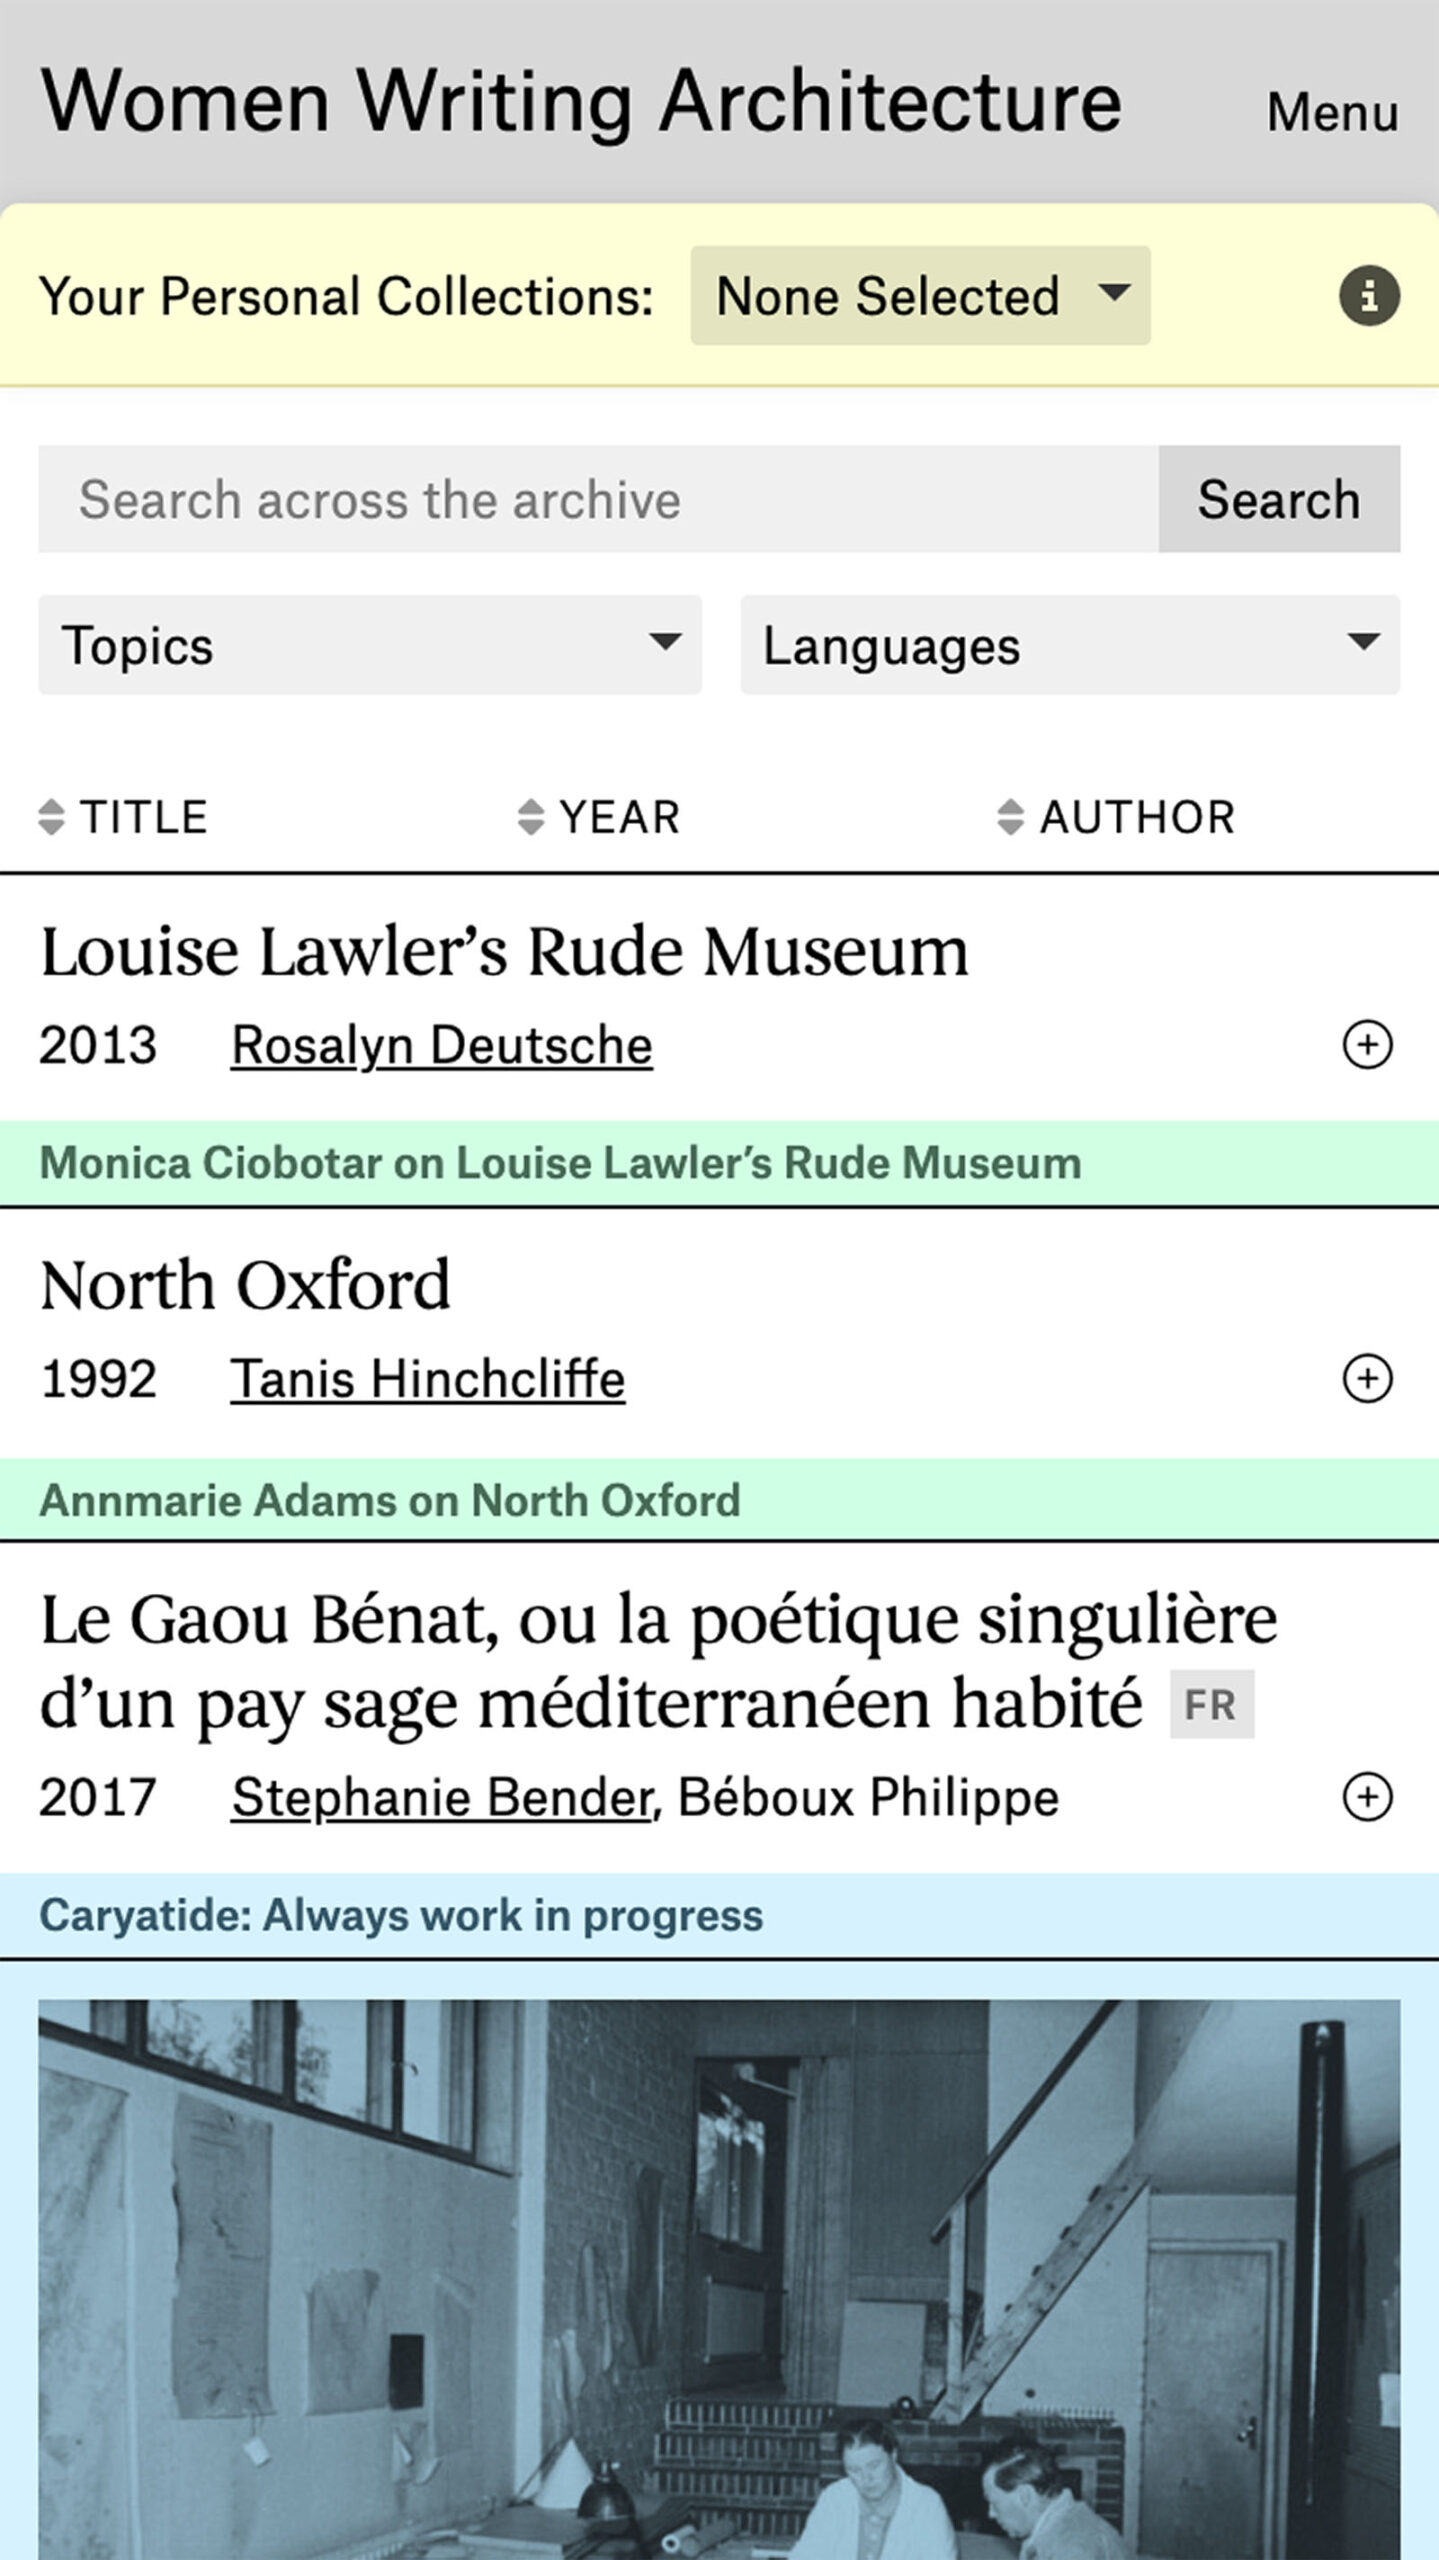Open Annmarie Adams on North Oxford annotation

390,1500
